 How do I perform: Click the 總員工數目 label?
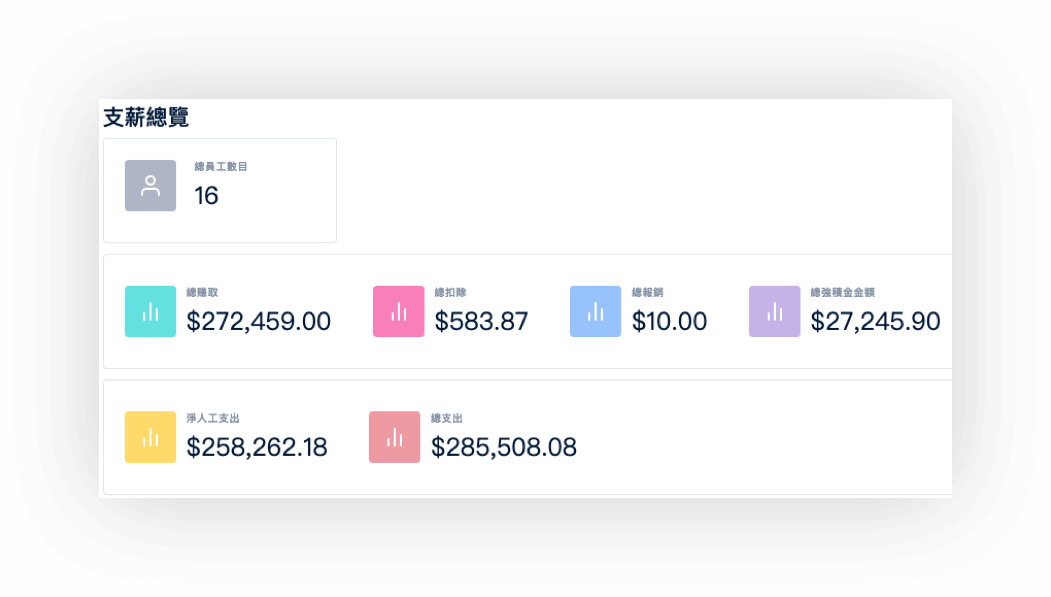[x=221, y=167]
